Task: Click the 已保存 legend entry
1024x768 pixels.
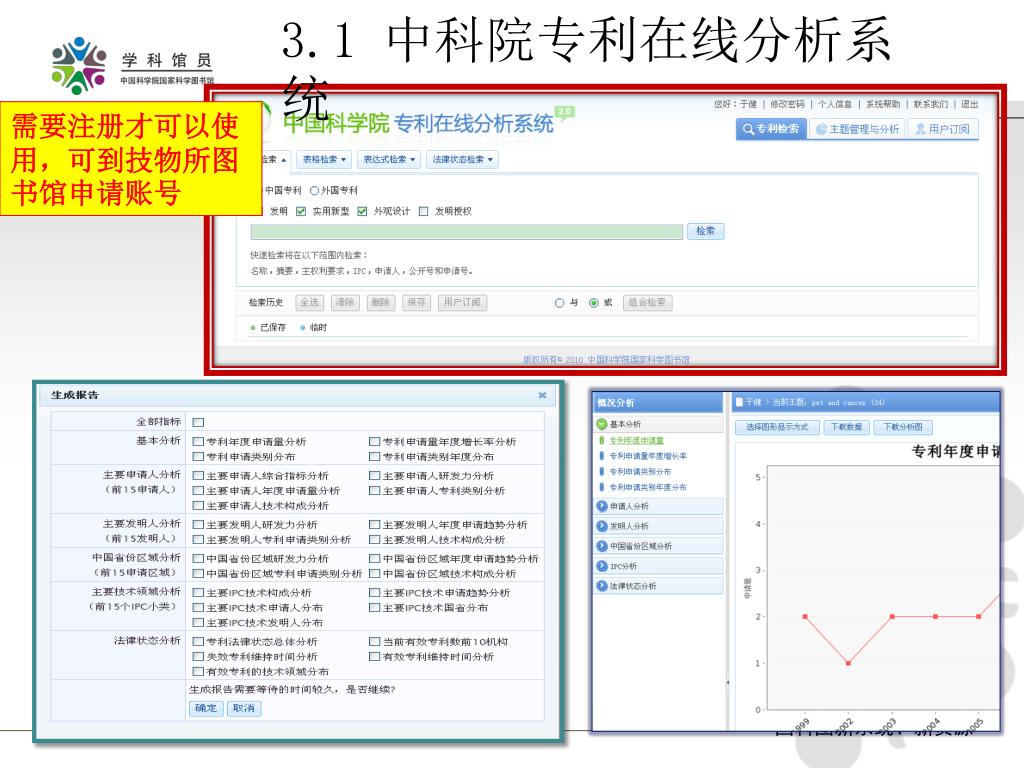Action: click(x=268, y=328)
